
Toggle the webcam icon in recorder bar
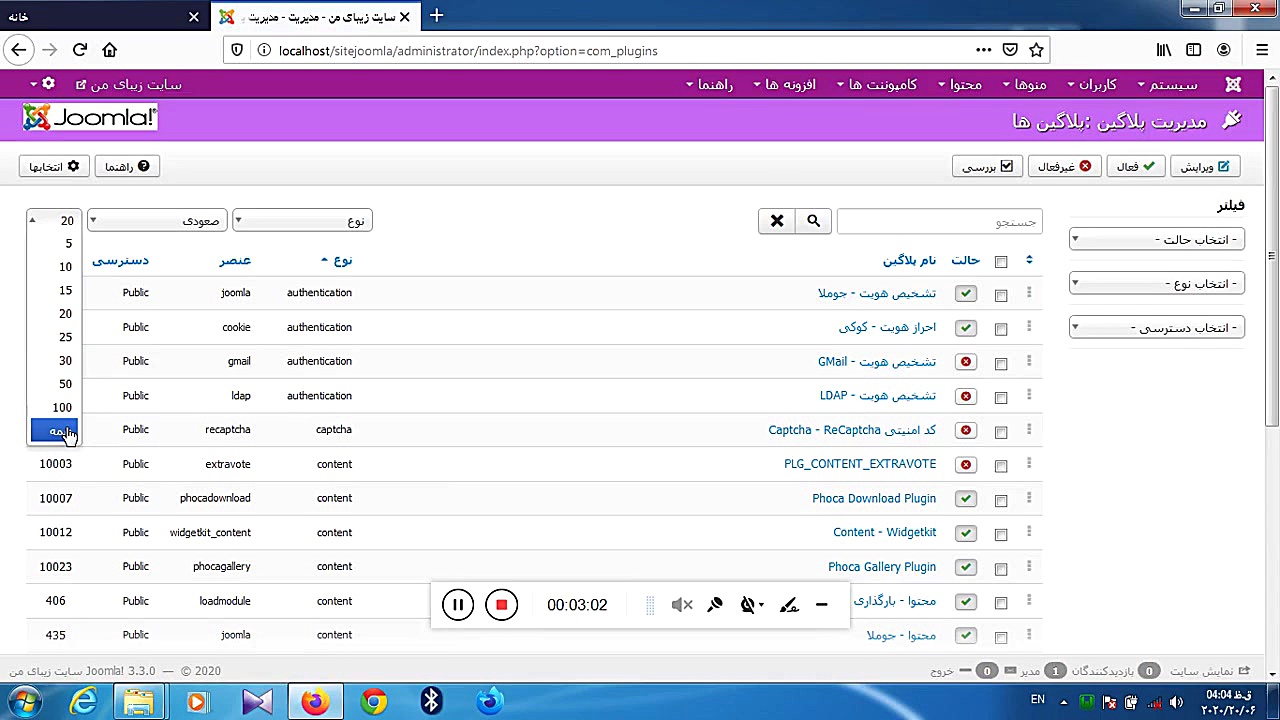(749, 605)
